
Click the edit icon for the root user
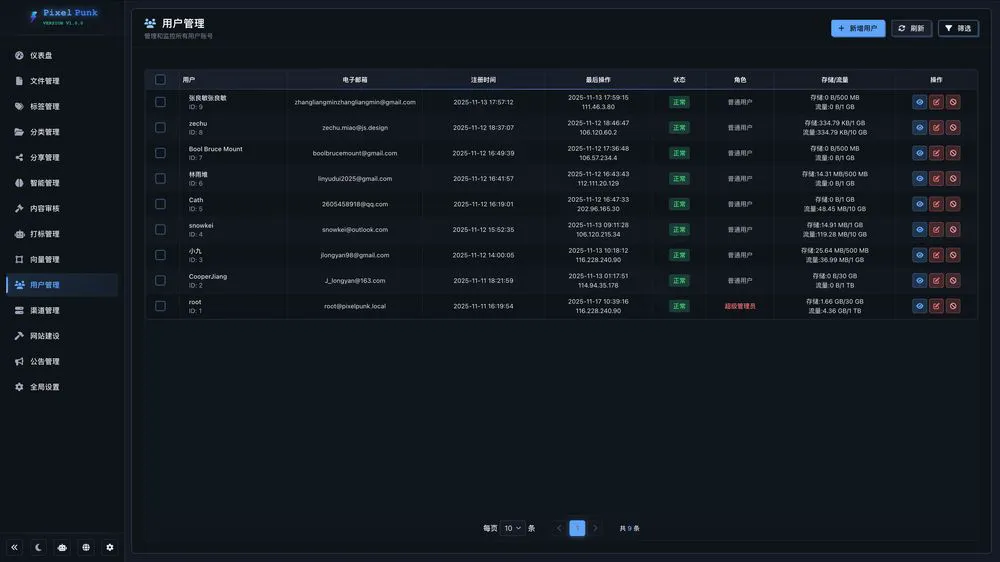936,306
